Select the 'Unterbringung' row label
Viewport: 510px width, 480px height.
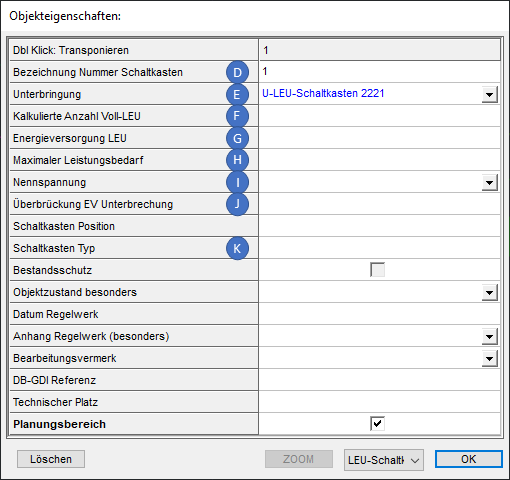tap(47, 94)
